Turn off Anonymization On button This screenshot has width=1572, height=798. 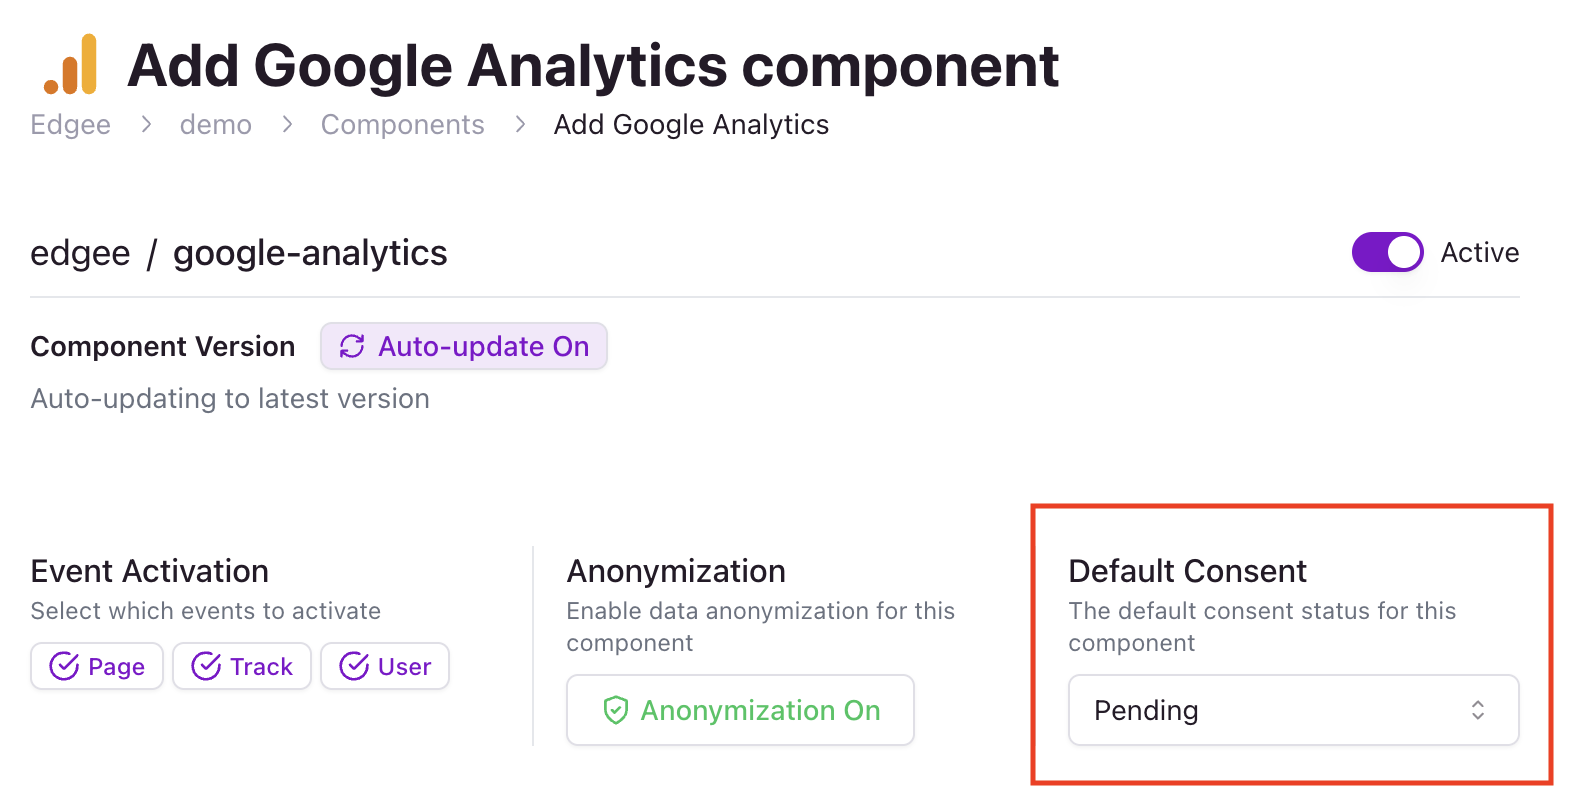(740, 710)
